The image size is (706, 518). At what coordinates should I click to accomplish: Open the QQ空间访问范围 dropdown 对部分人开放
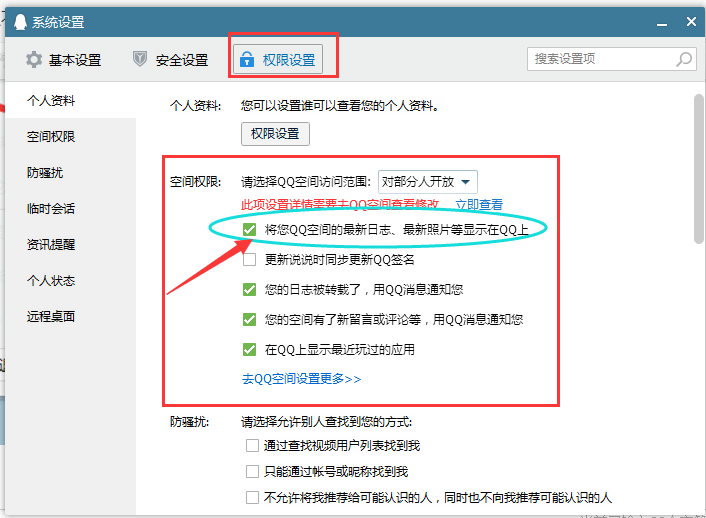(427, 182)
